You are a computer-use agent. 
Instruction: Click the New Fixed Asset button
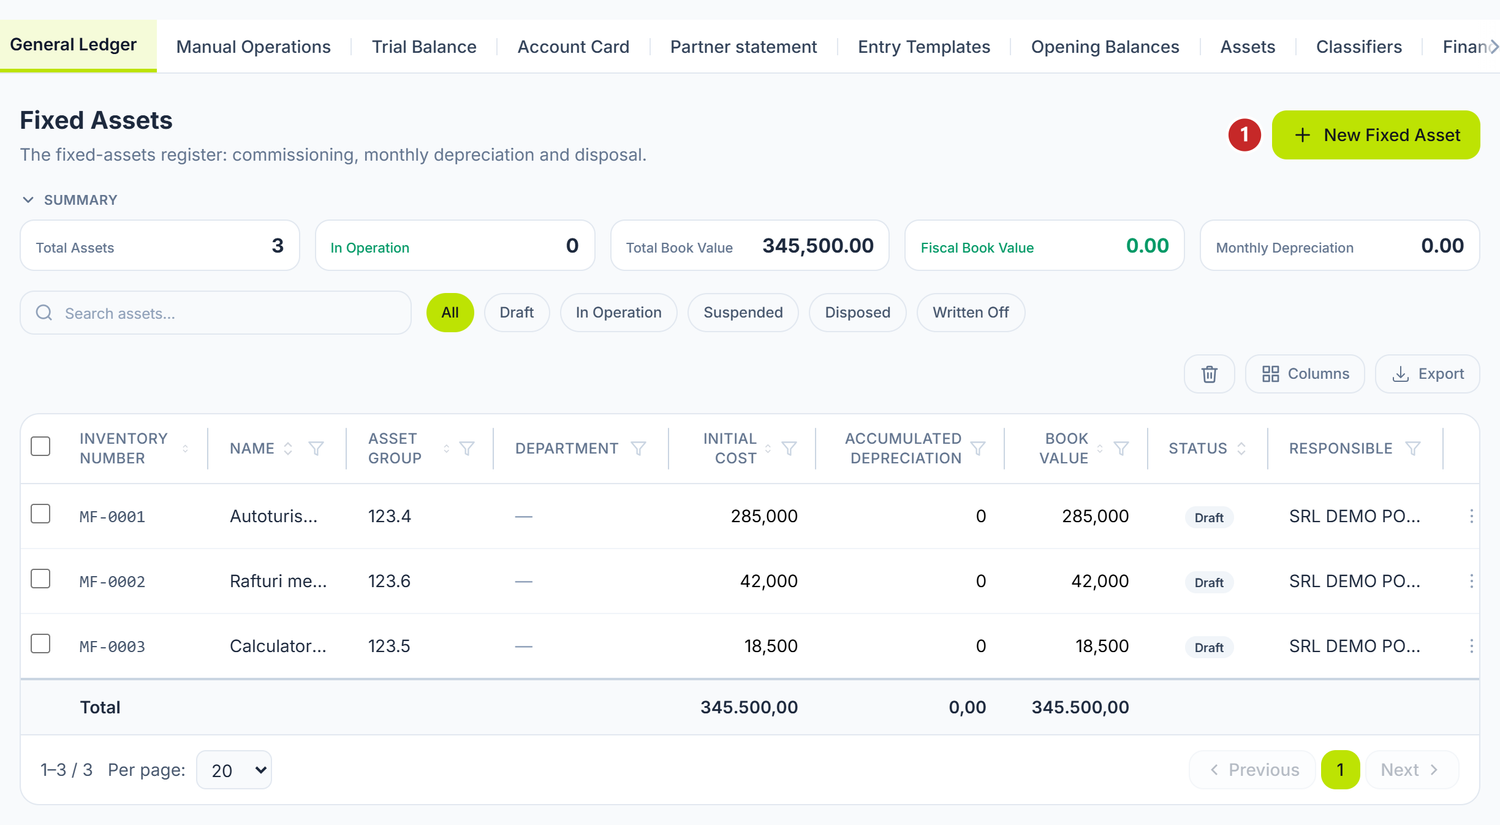click(x=1376, y=135)
